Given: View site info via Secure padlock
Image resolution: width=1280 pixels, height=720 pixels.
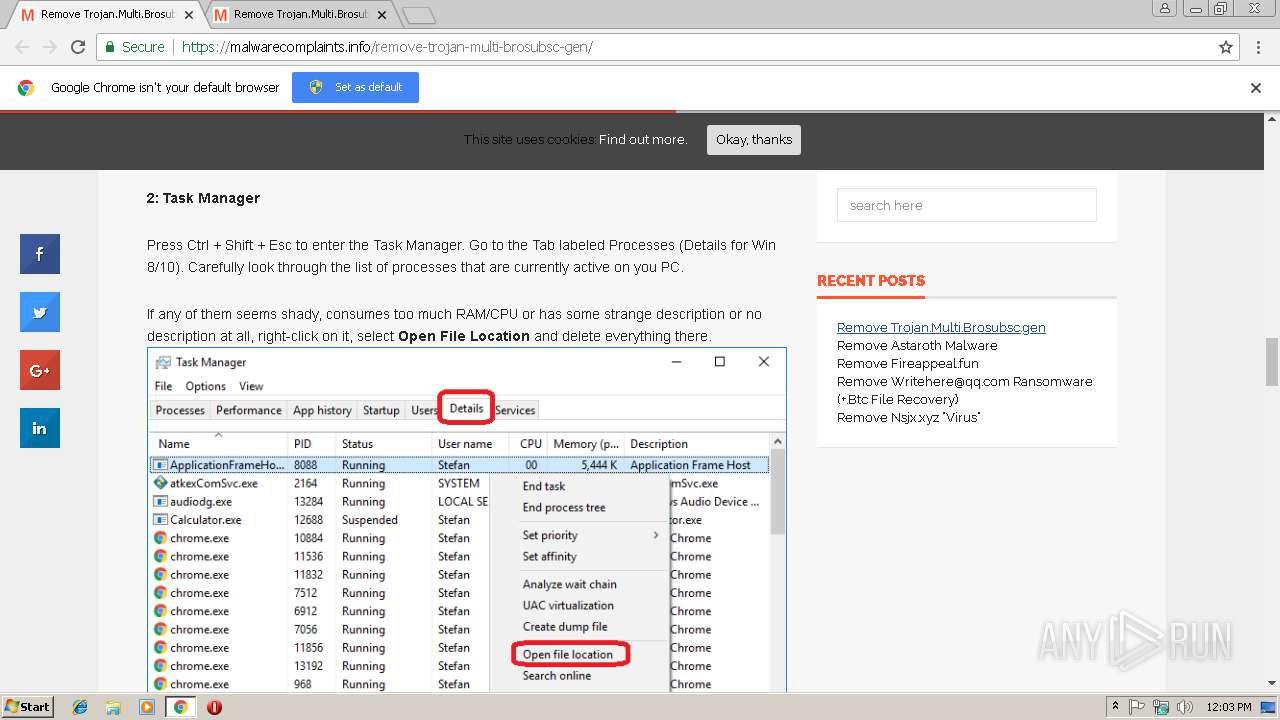Looking at the screenshot, I should click(x=135, y=47).
